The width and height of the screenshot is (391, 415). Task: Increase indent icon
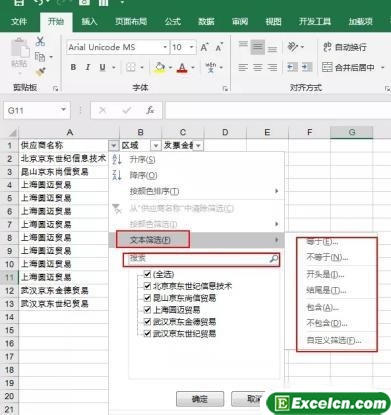307,67
